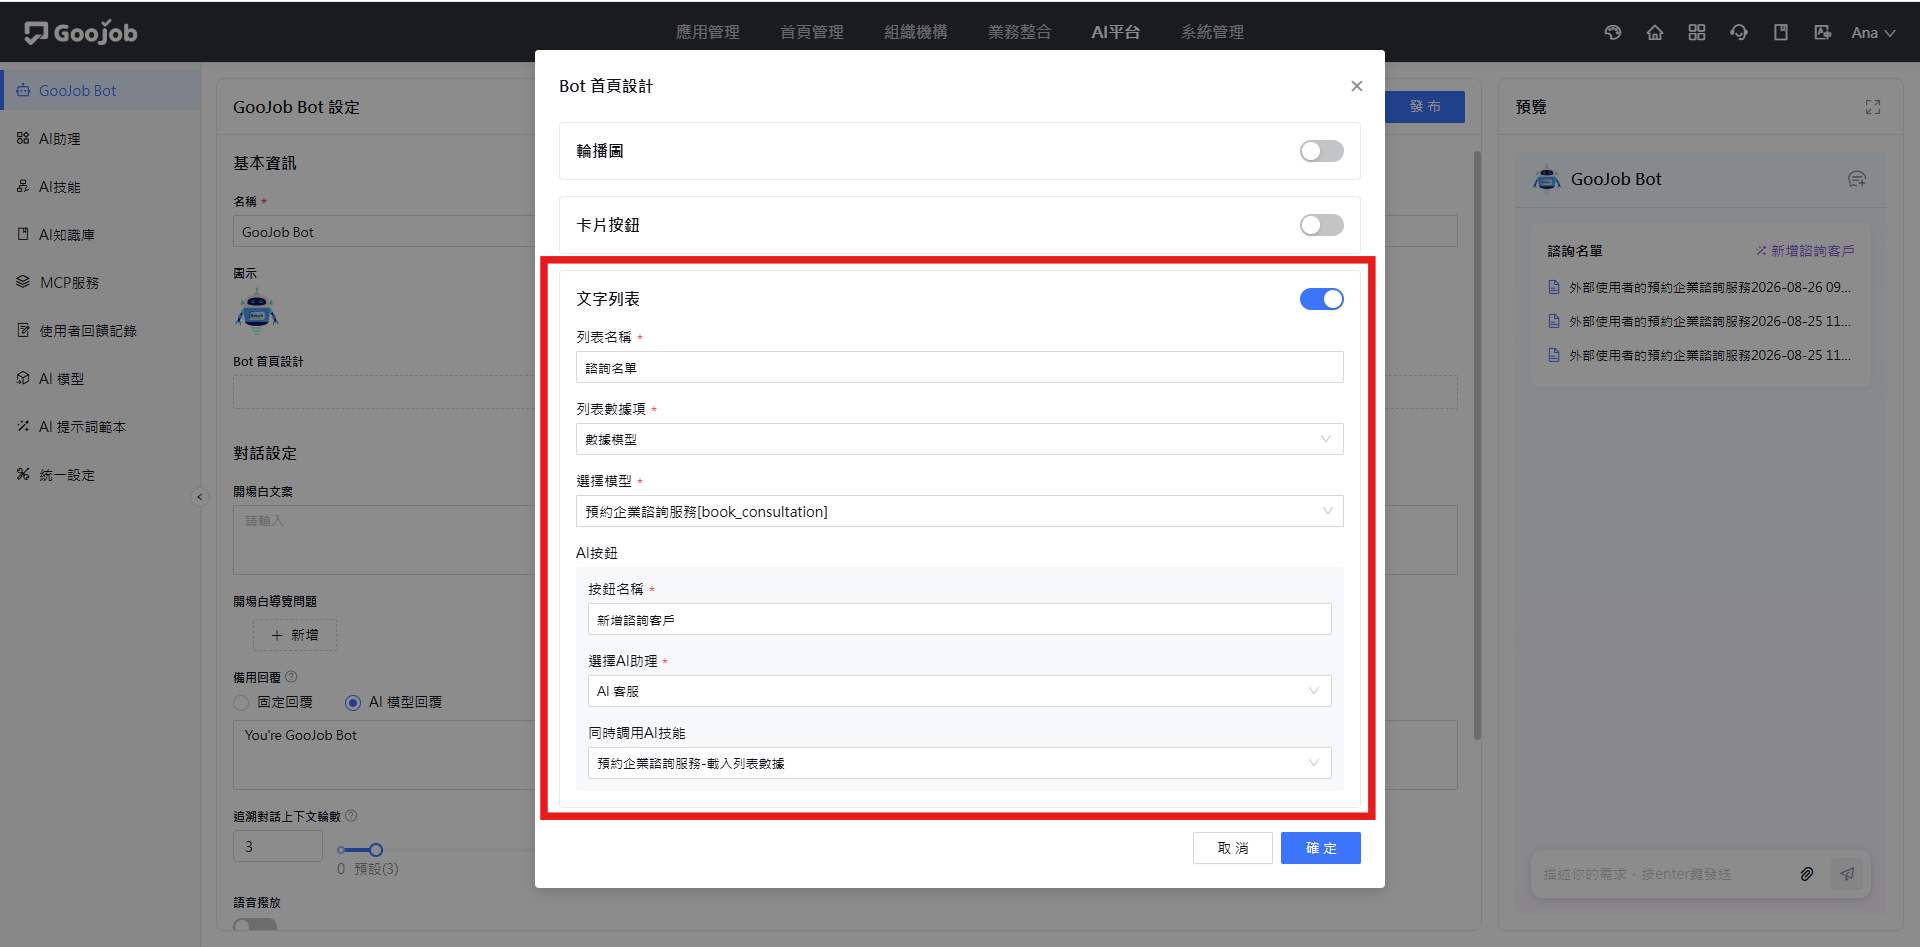This screenshot has width=1920, height=947.
Task: Open the document icon in top bar
Action: 1781,32
